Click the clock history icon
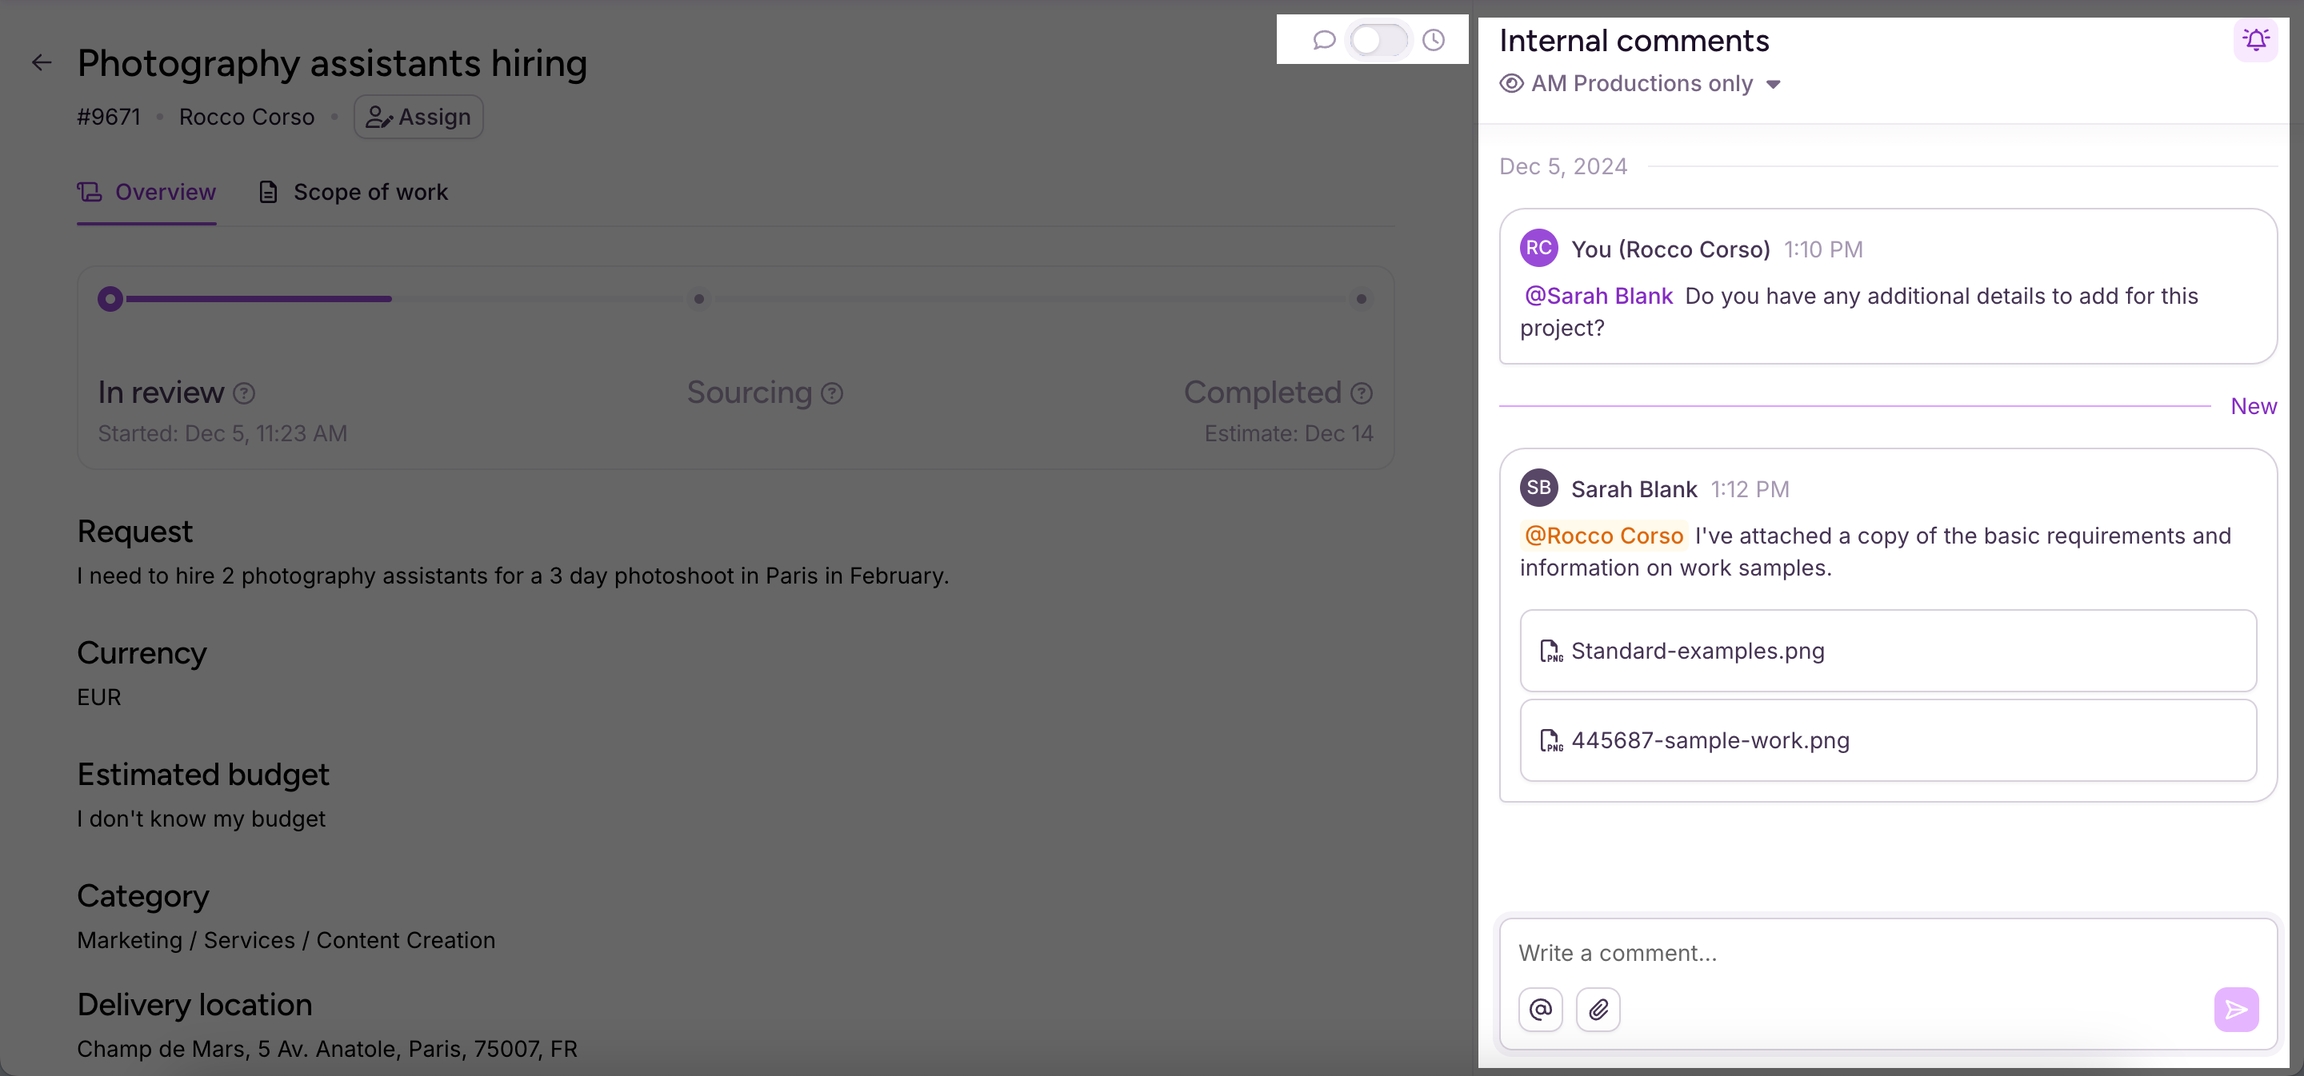2304x1076 pixels. (x=1434, y=40)
